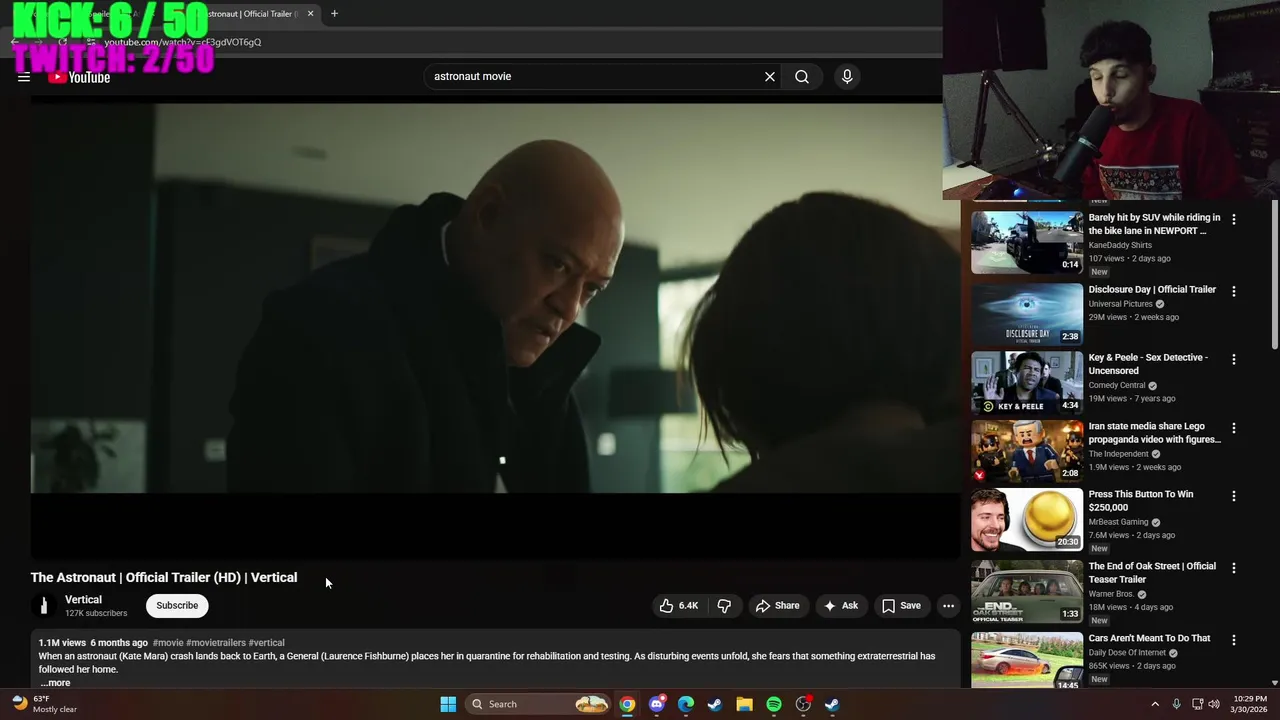Open the YouTube guide hamburger menu
1280x720 pixels.
(24, 77)
